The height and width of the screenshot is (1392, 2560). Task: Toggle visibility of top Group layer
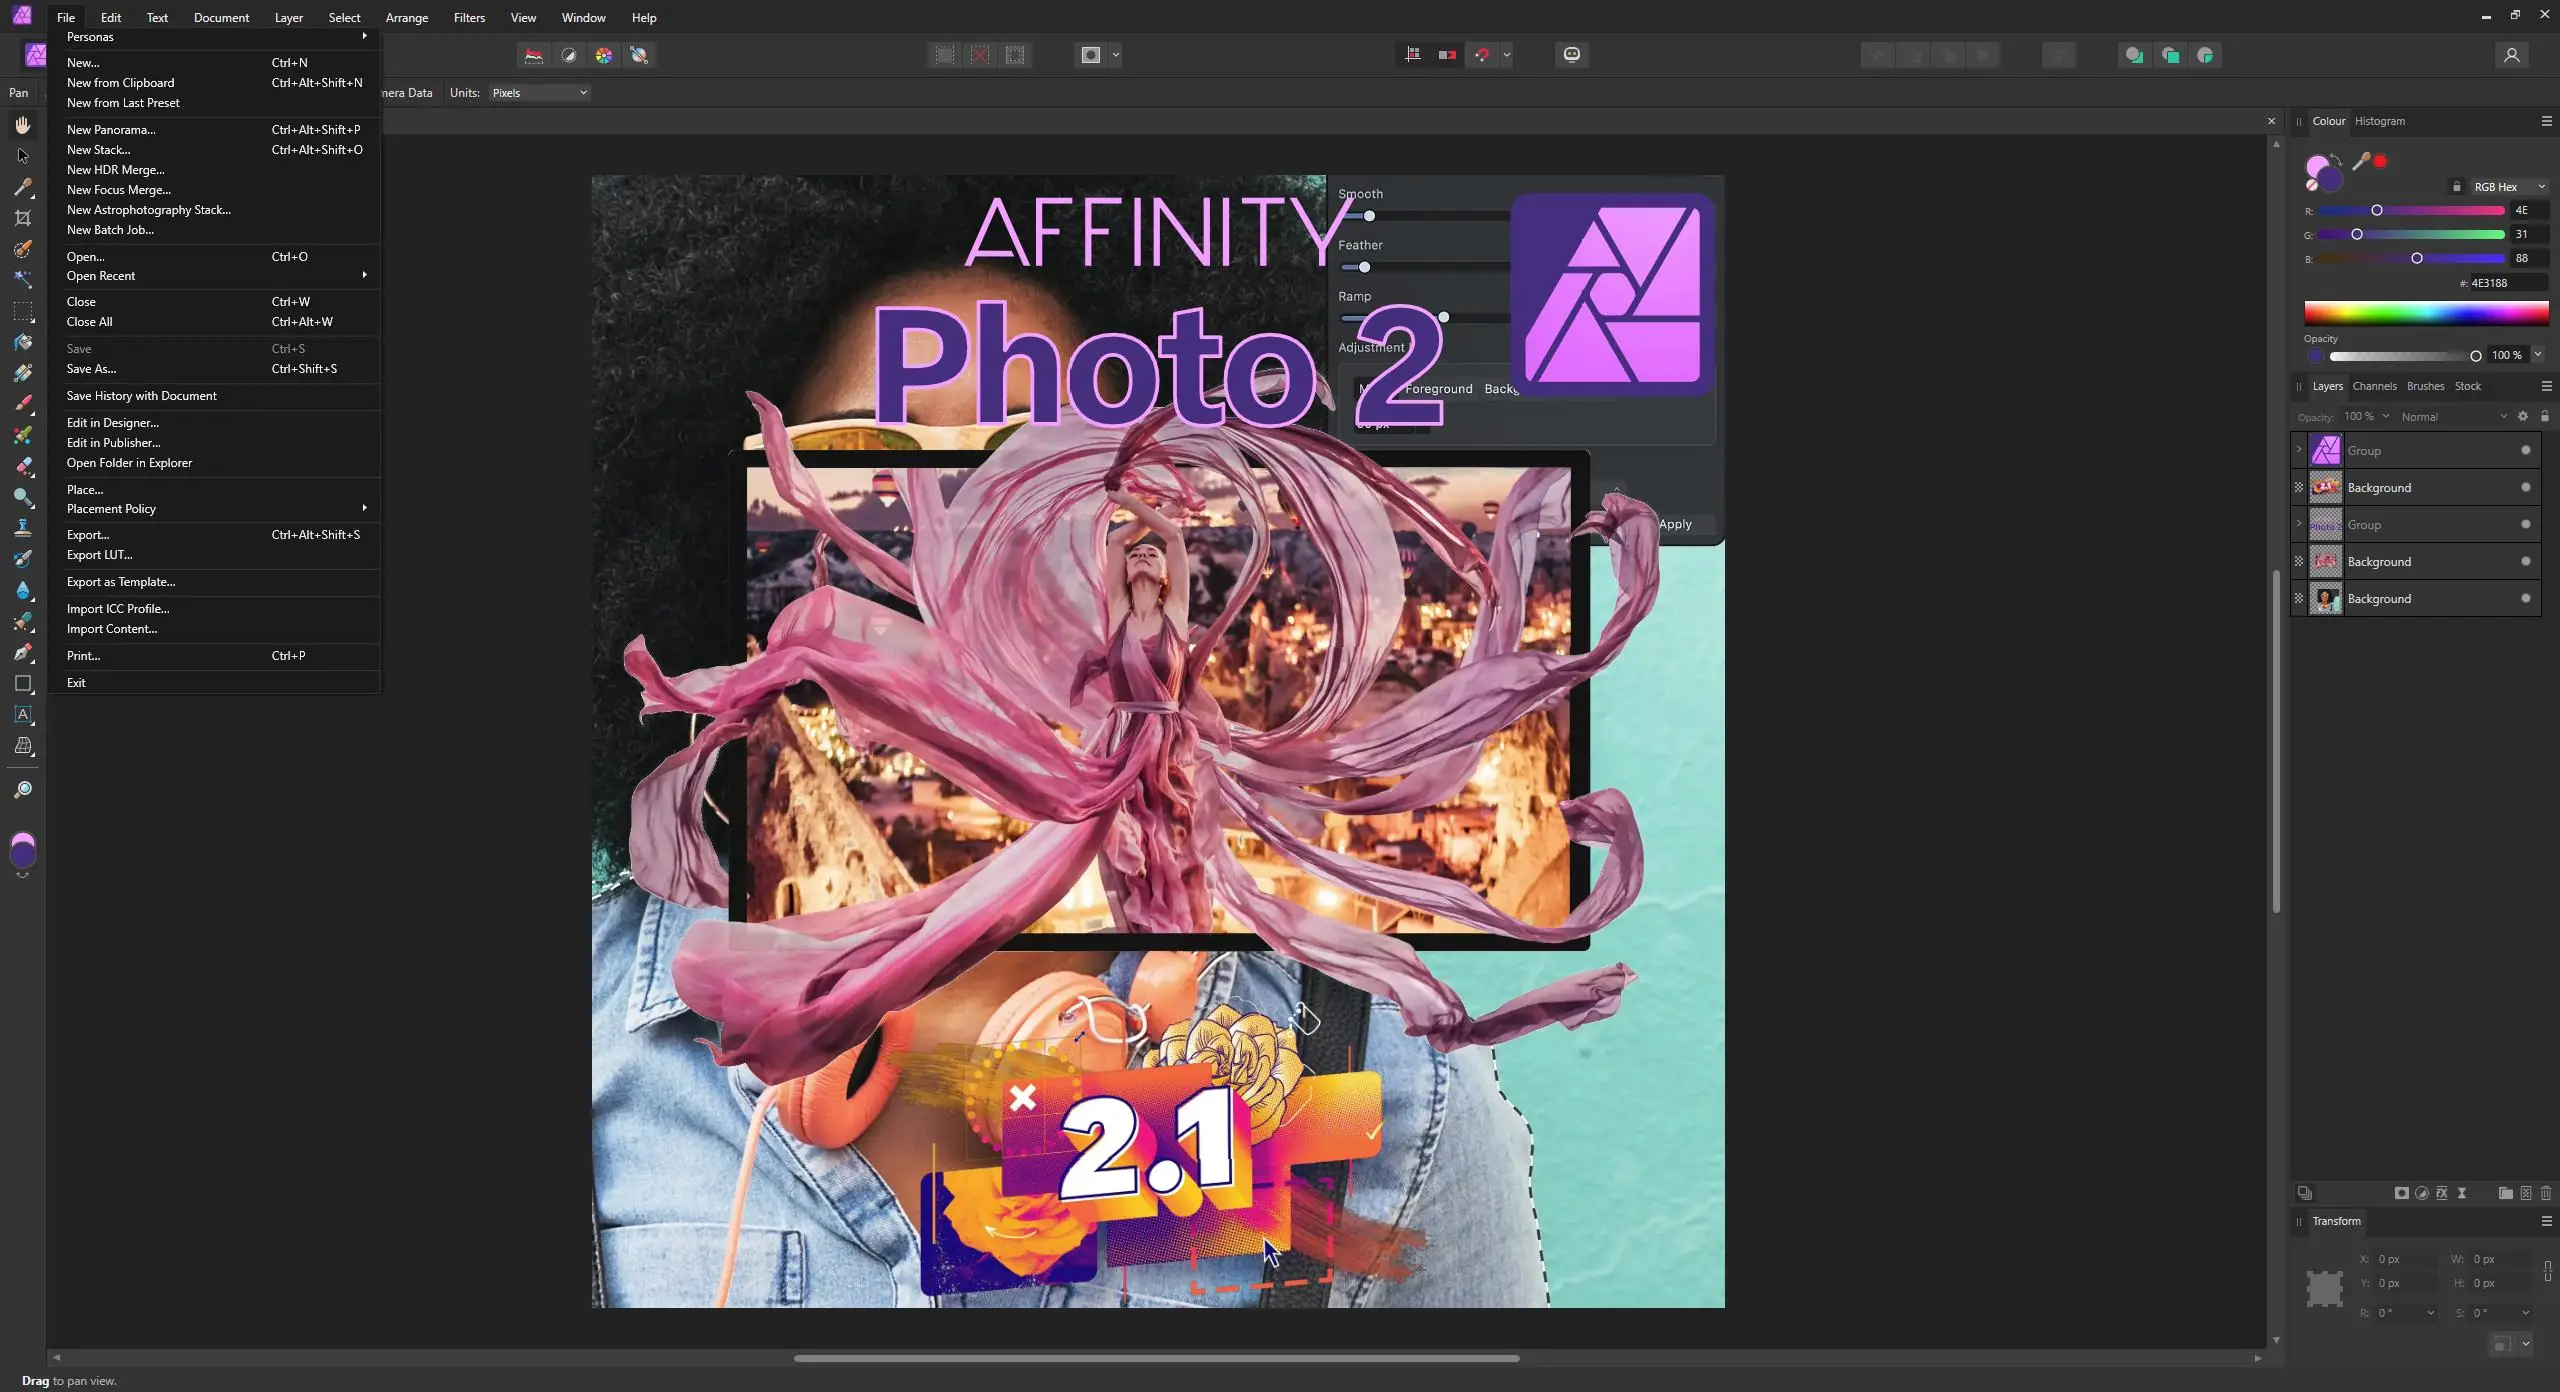(x=2526, y=450)
